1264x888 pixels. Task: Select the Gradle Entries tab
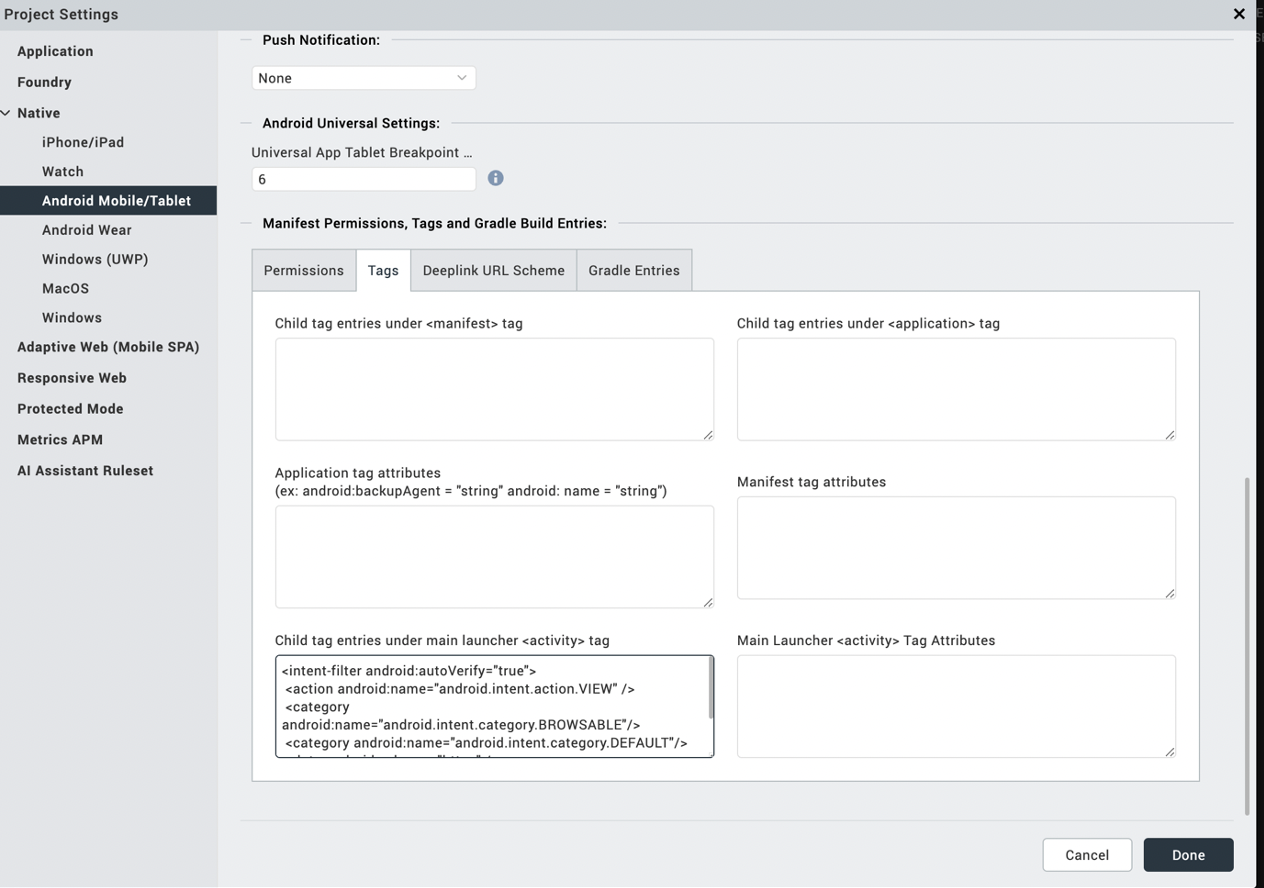[x=634, y=270]
